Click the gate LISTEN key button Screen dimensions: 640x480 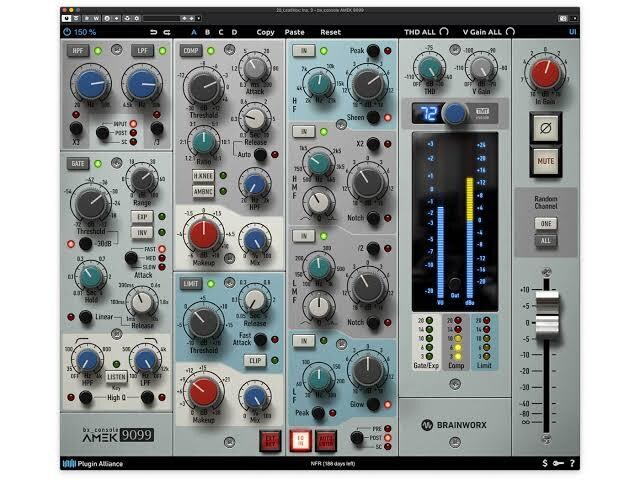(117, 376)
